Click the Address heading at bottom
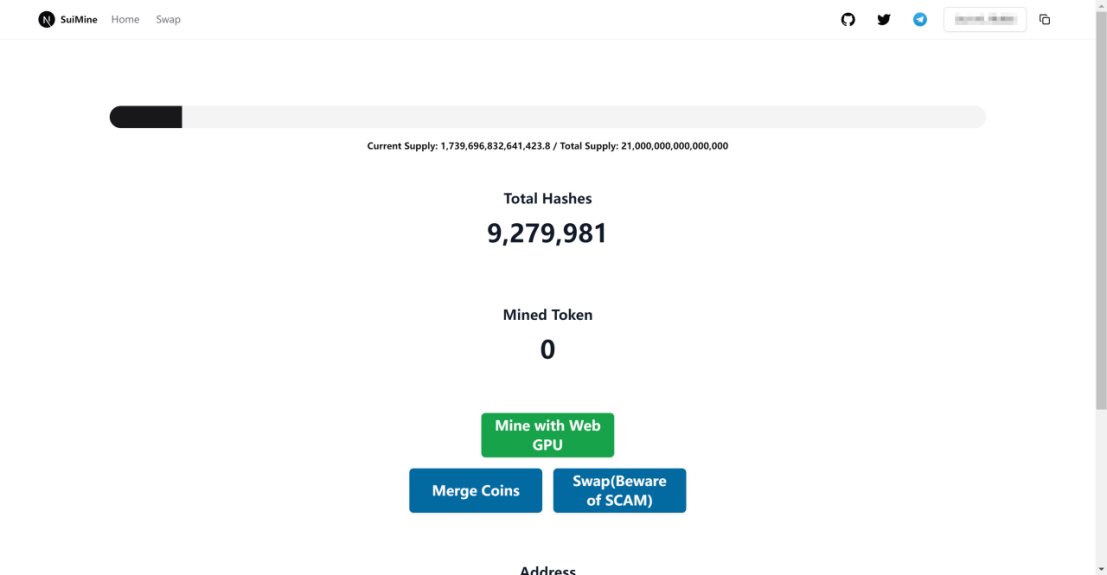 pos(548,570)
